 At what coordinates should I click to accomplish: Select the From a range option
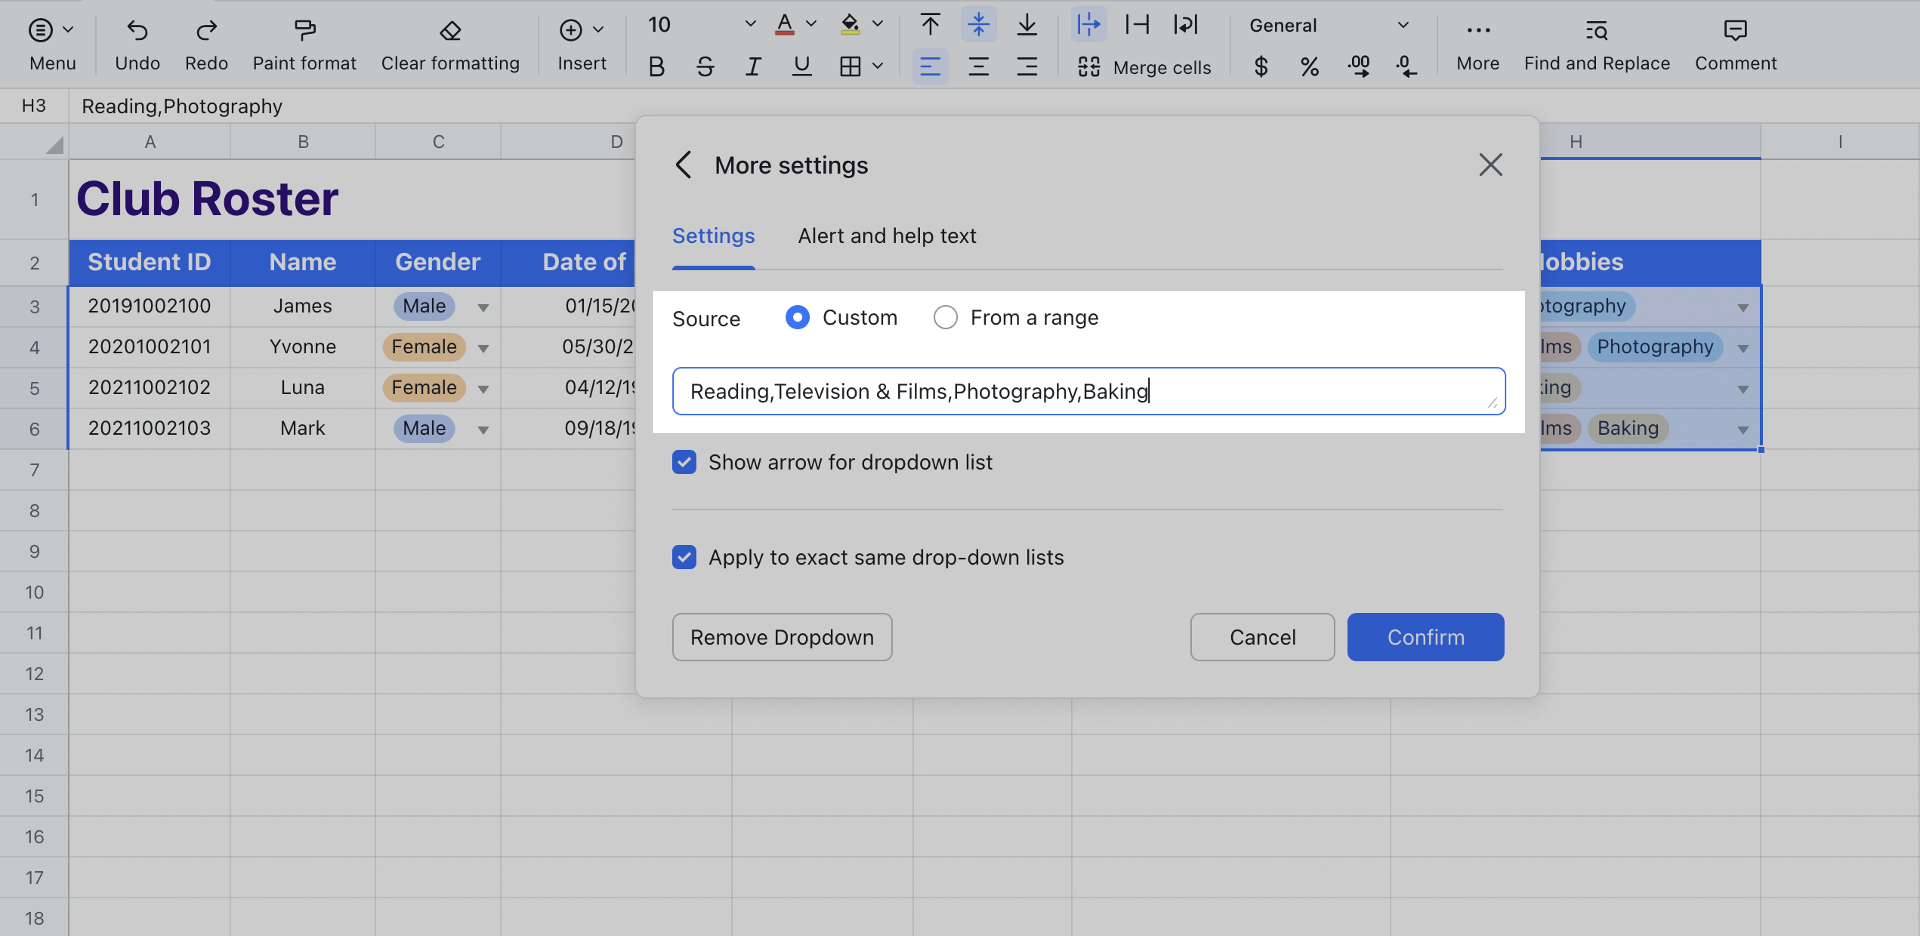click(945, 318)
